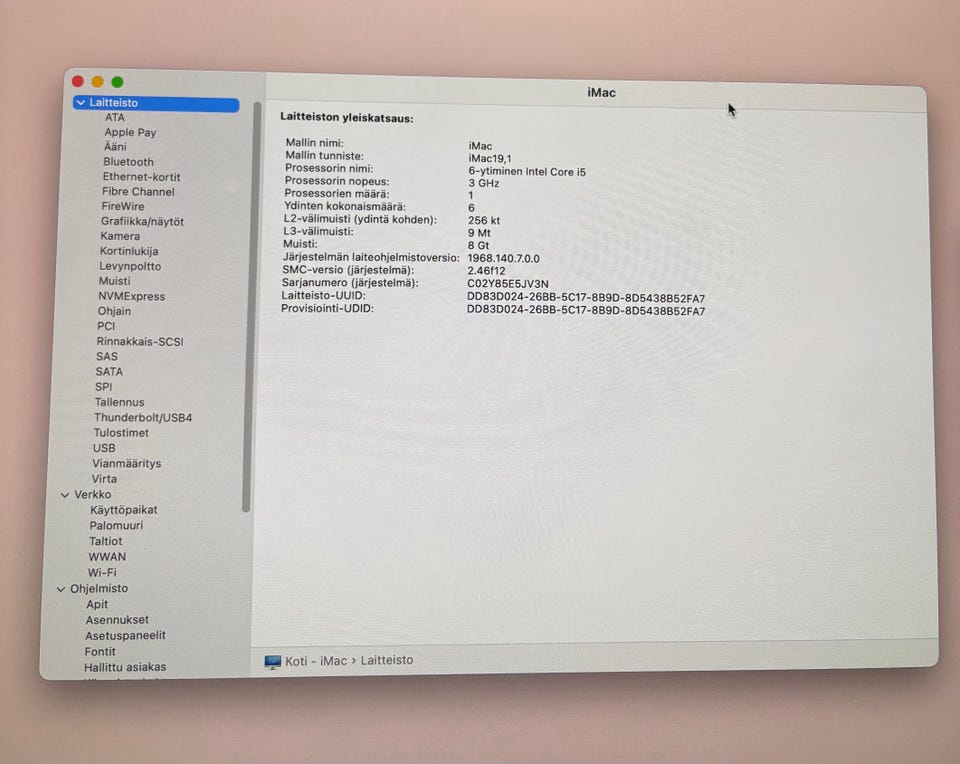This screenshot has height=764, width=960.
Task: Select WWAN in the sidebar
Action: 107,557
